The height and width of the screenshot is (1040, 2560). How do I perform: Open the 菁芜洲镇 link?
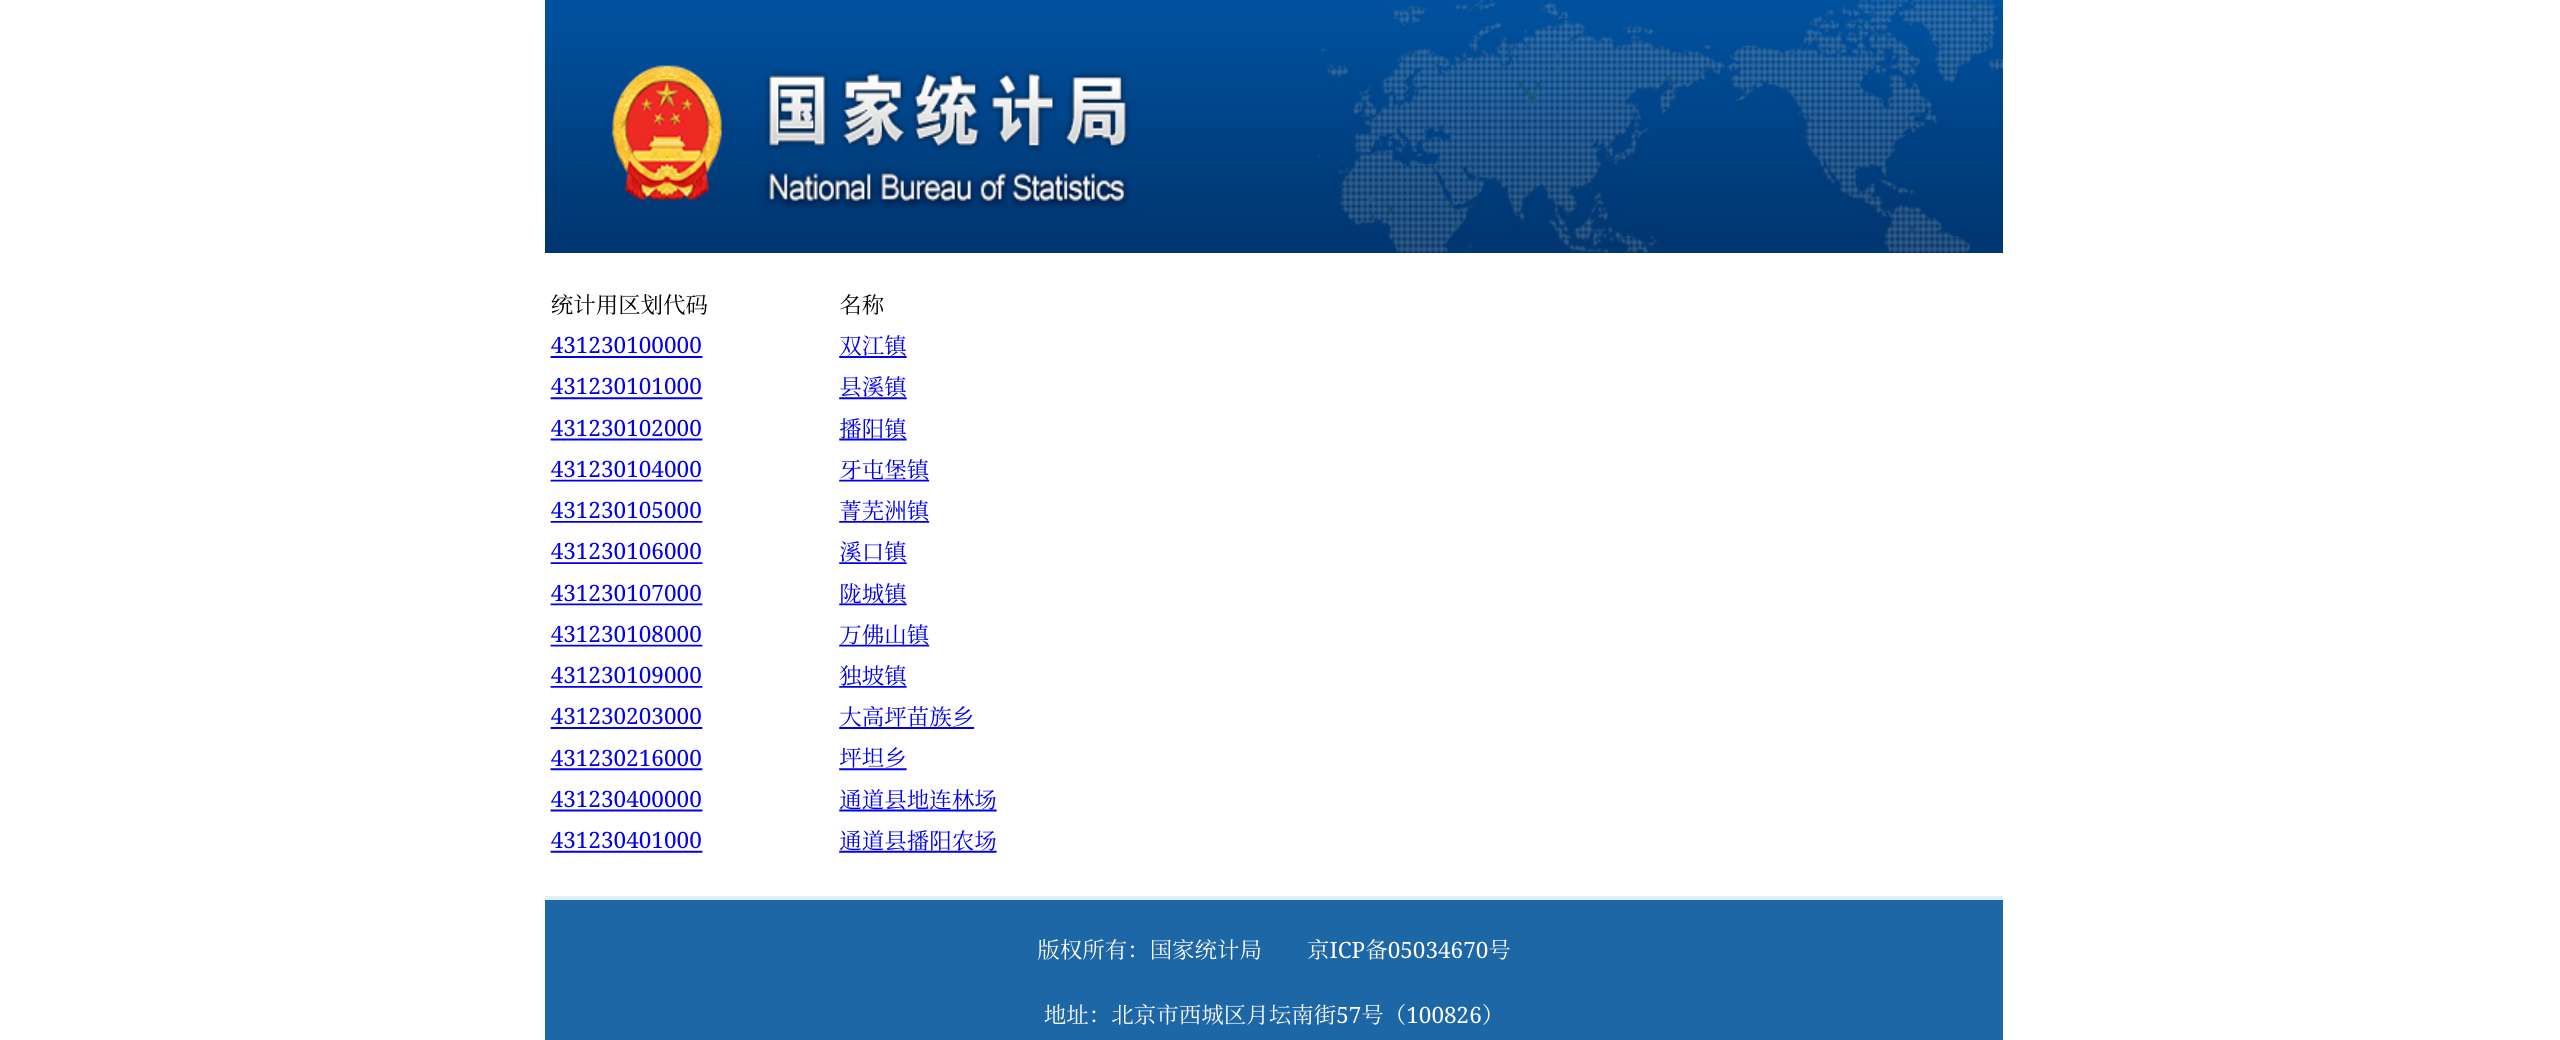pos(883,511)
